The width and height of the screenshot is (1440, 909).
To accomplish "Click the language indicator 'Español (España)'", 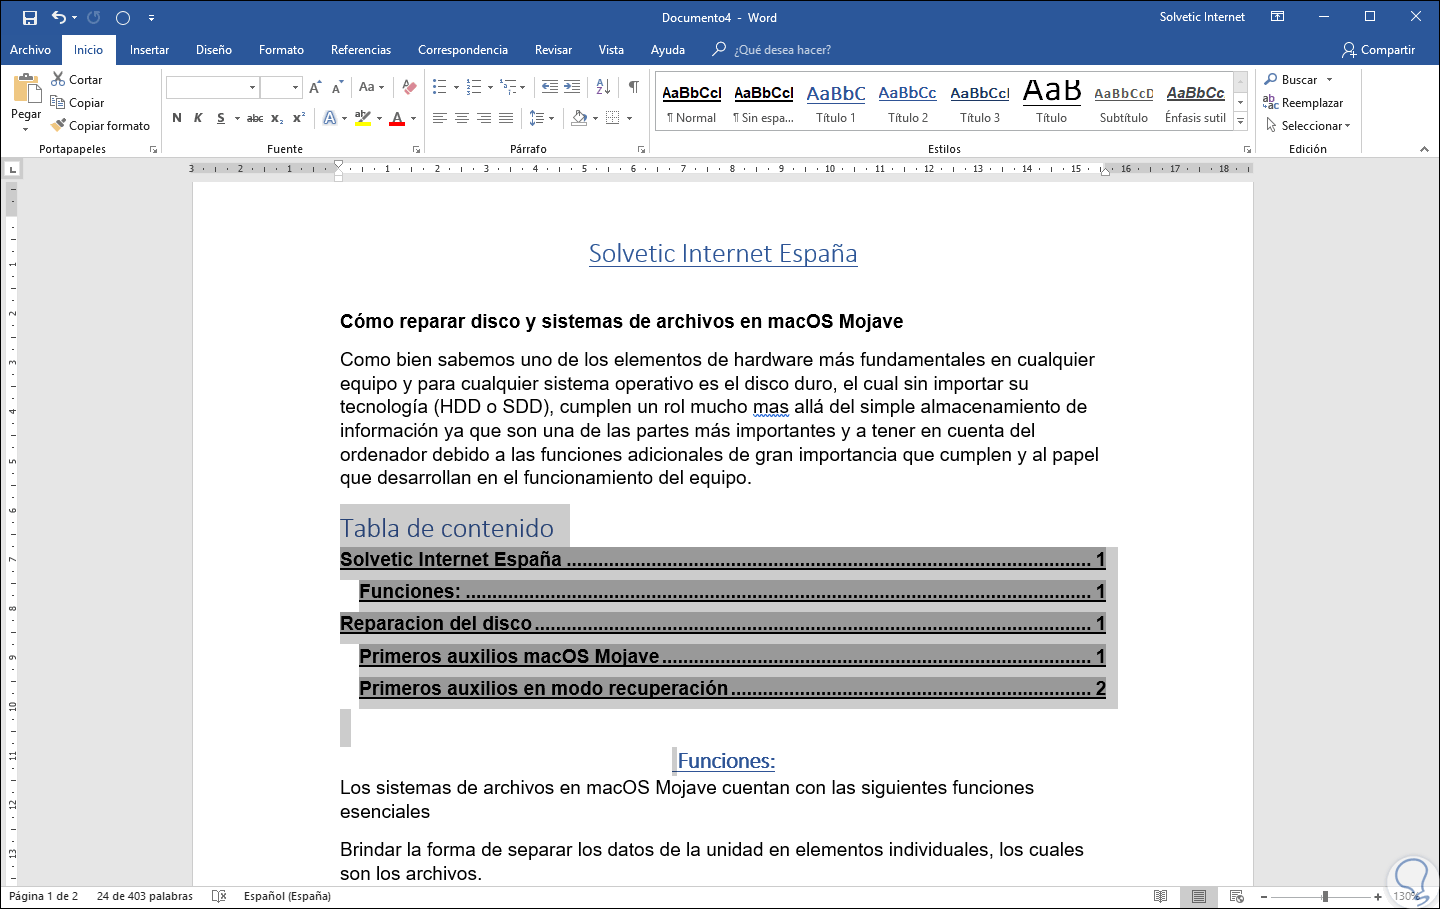I will 287,896.
